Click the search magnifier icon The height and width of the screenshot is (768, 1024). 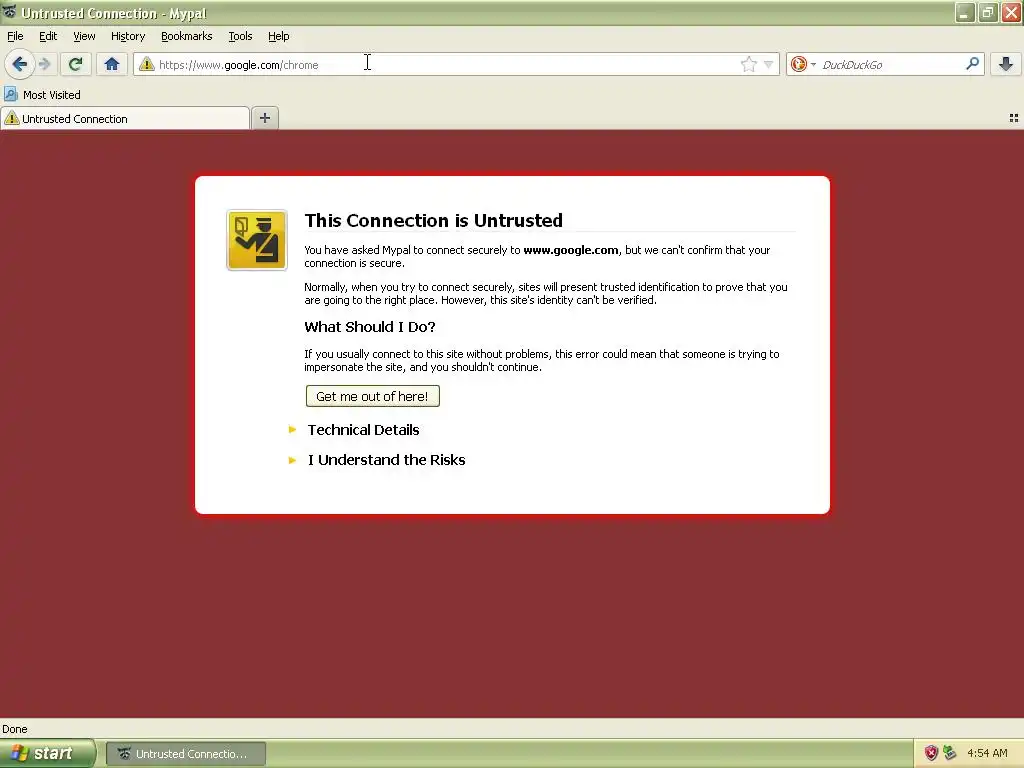(972, 63)
